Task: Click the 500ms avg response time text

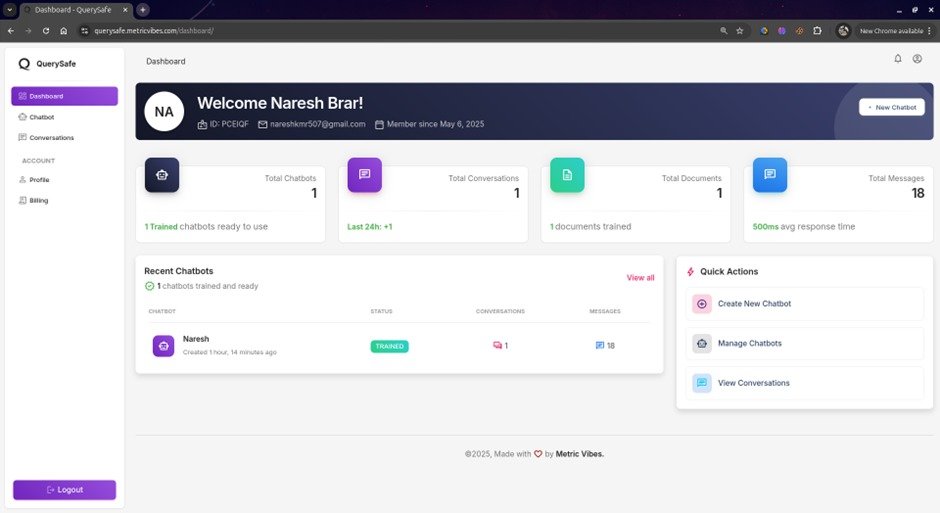Action: click(x=804, y=227)
